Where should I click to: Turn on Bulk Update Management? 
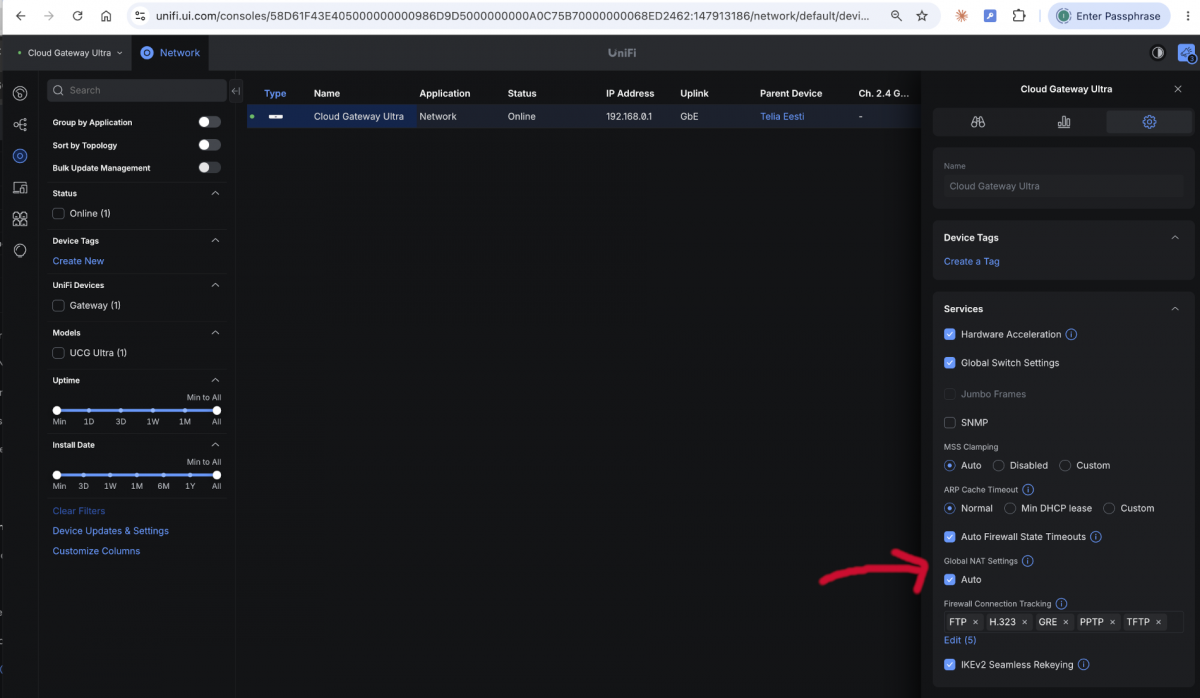pyautogui.click(x=209, y=168)
